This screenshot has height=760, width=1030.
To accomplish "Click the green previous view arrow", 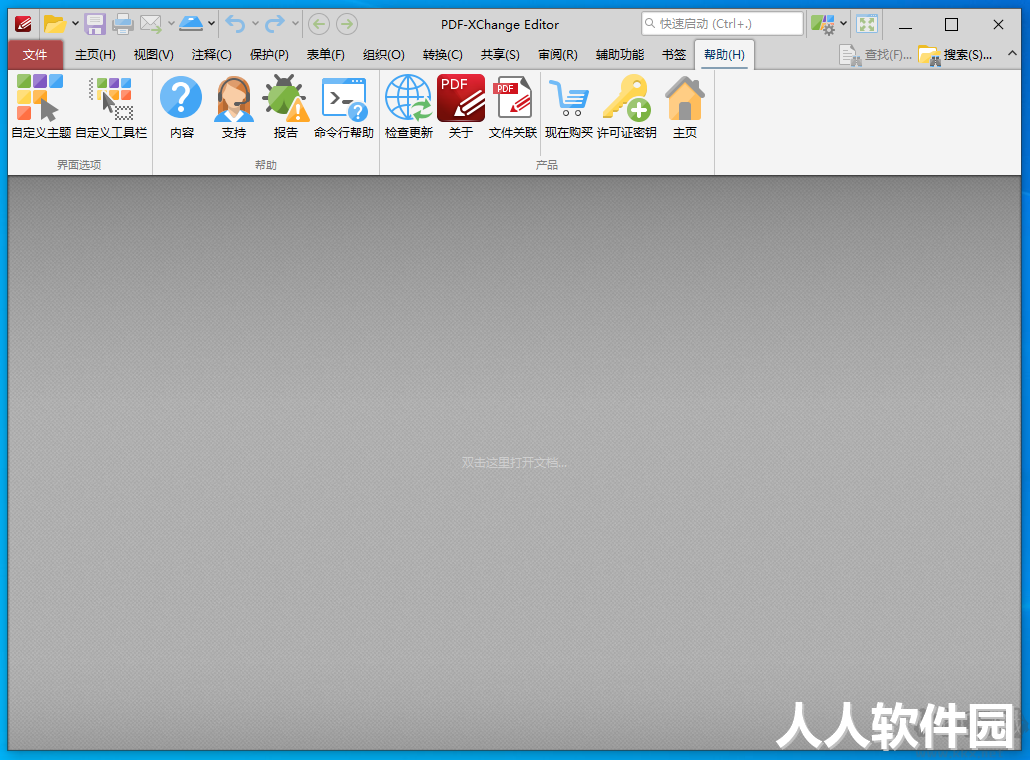I will (x=319, y=24).
